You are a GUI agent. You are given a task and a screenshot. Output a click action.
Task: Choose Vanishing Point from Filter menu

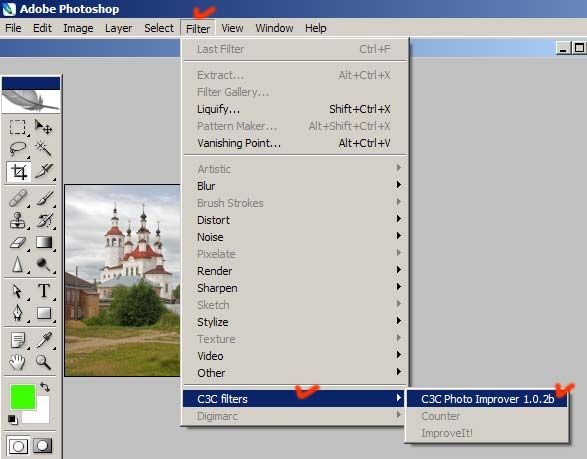tap(295, 143)
